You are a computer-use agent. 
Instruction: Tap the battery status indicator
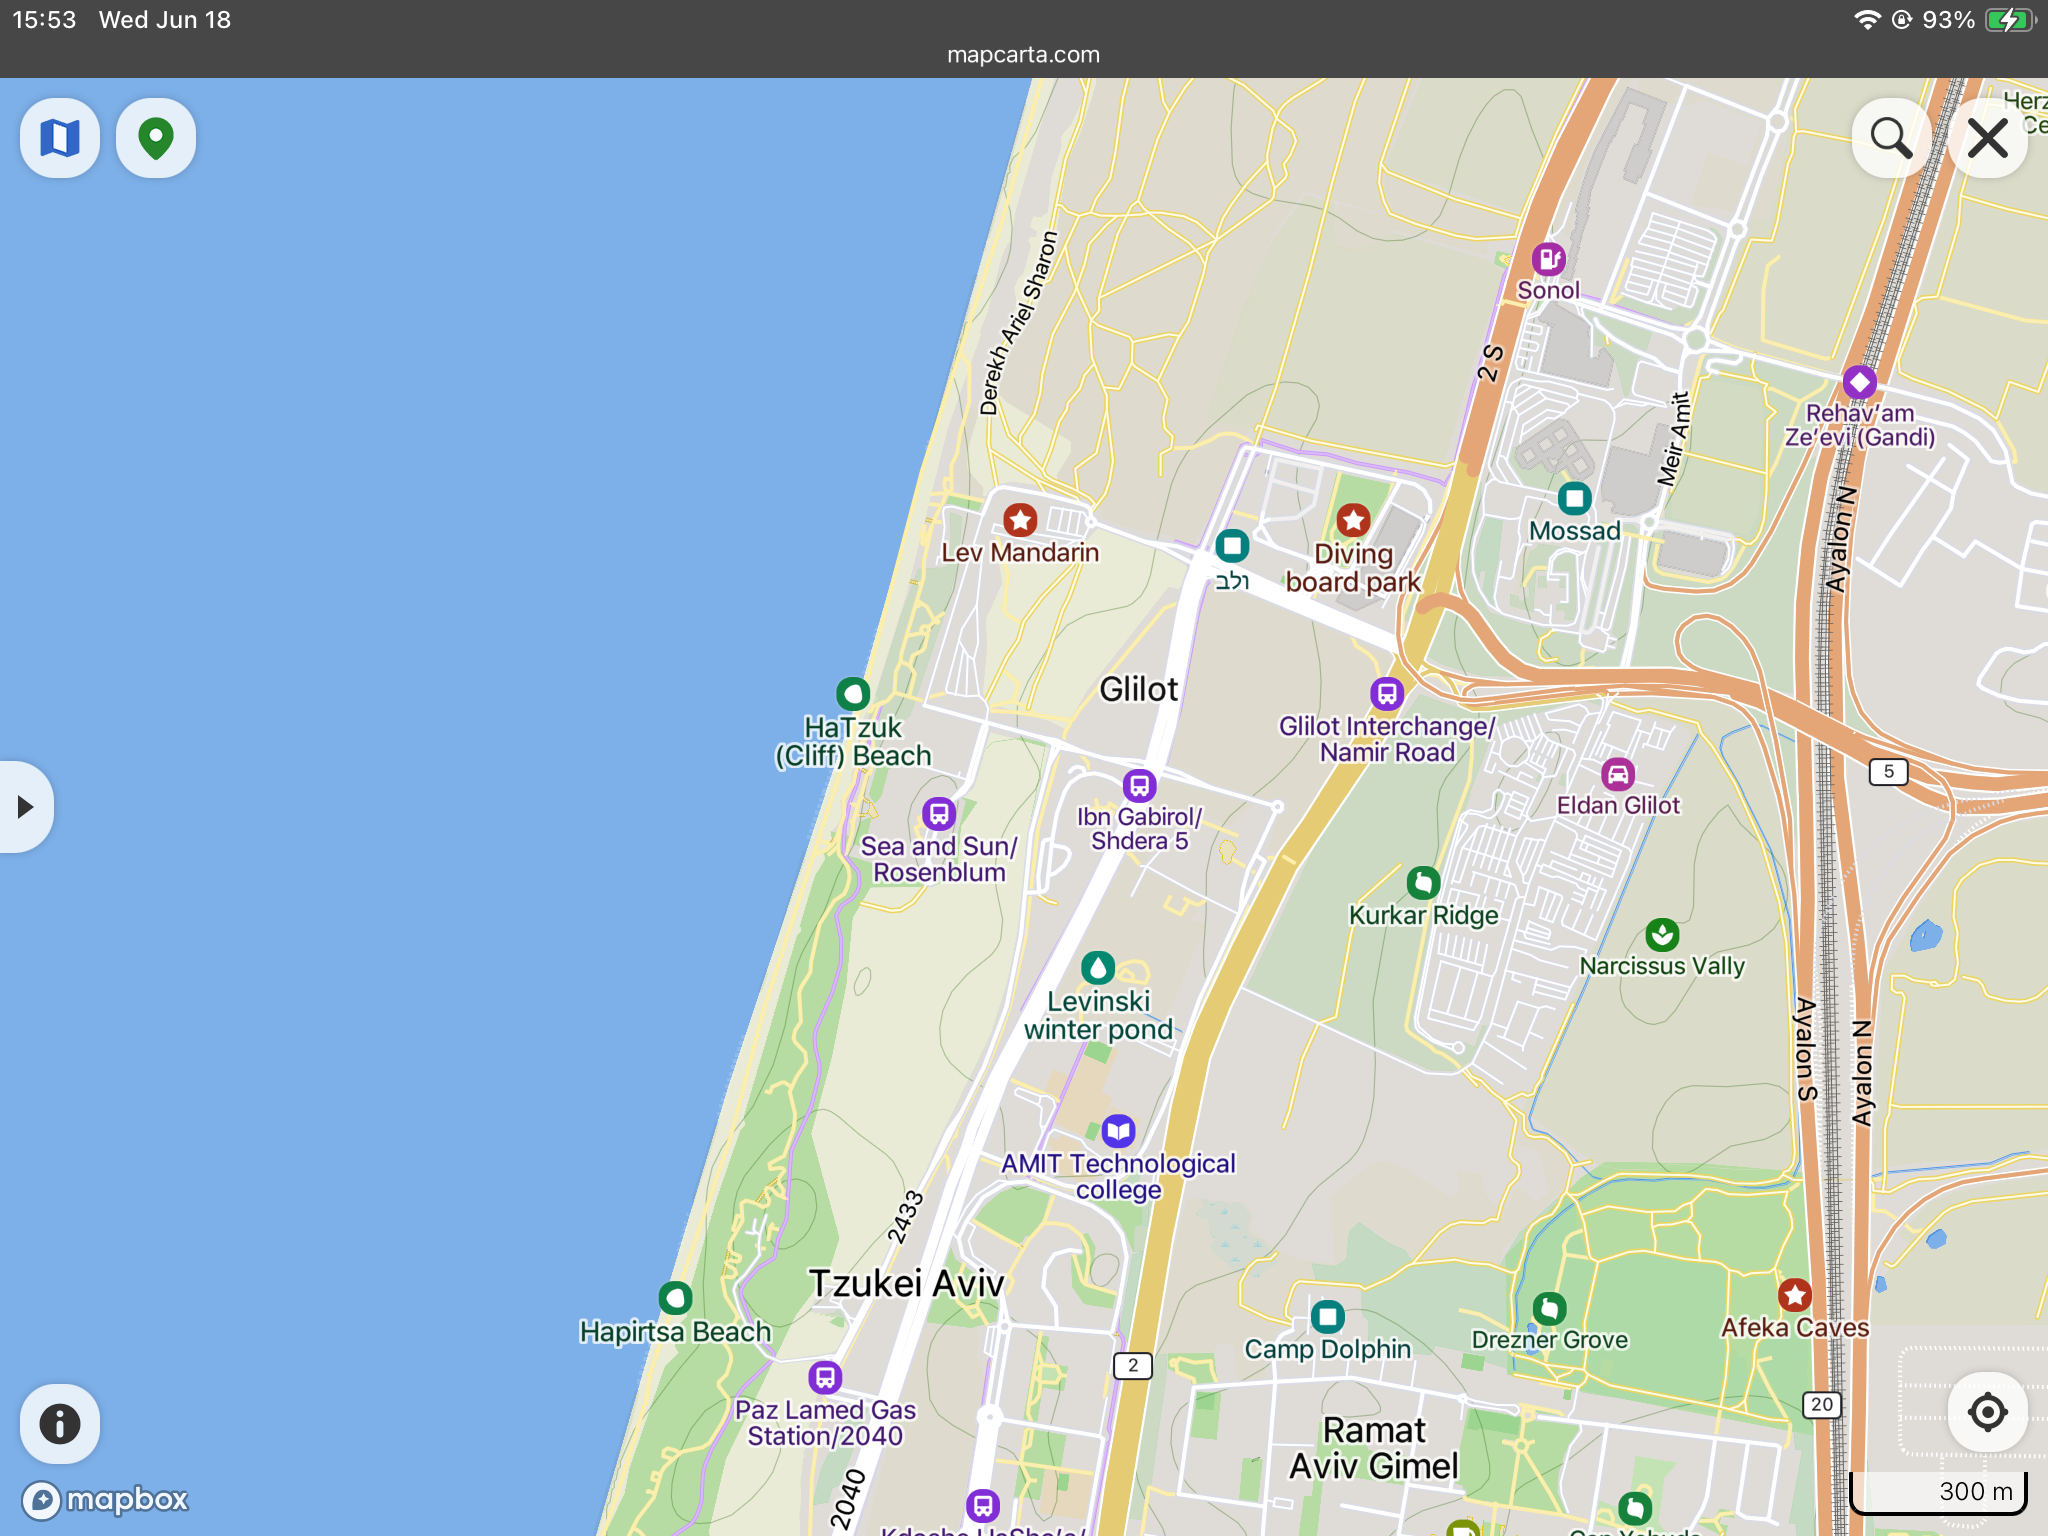click(2010, 20)
